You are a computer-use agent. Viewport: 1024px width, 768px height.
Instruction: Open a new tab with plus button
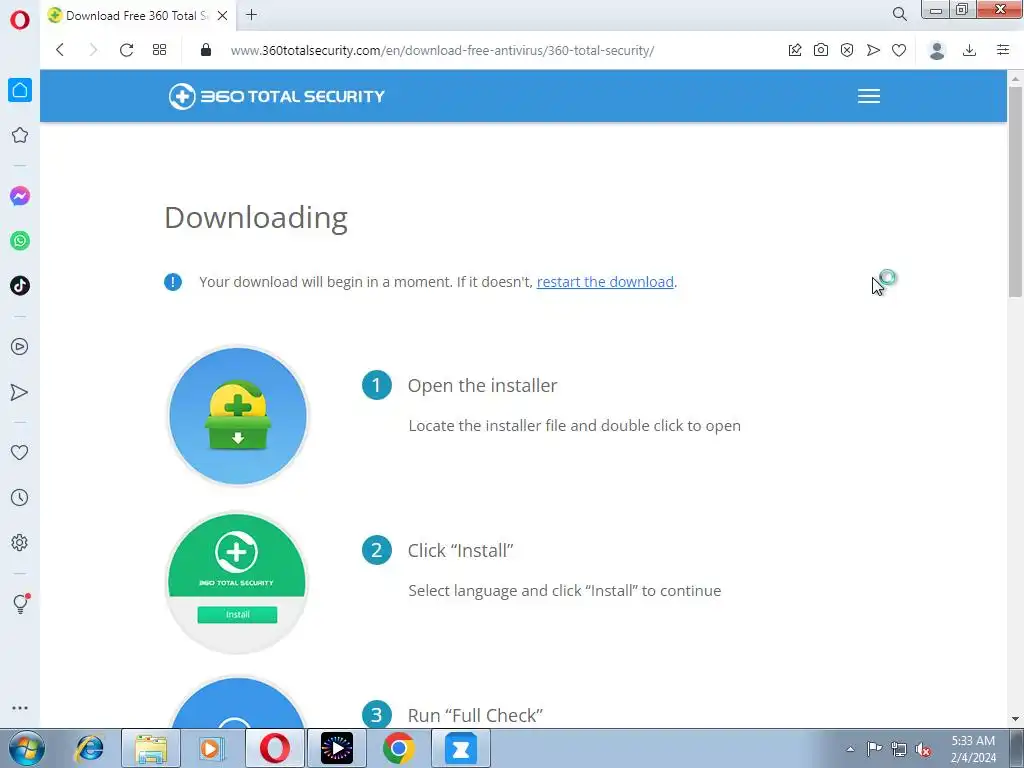tap(251, 14)
